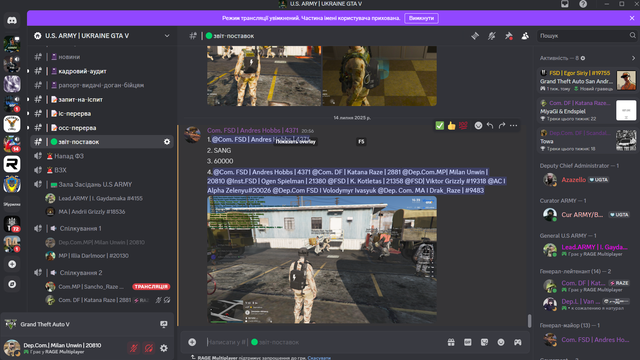Open рапорт-видачі-доган-бійцям channel
This screenshot has width=640, height=360.
pos(102,85)
